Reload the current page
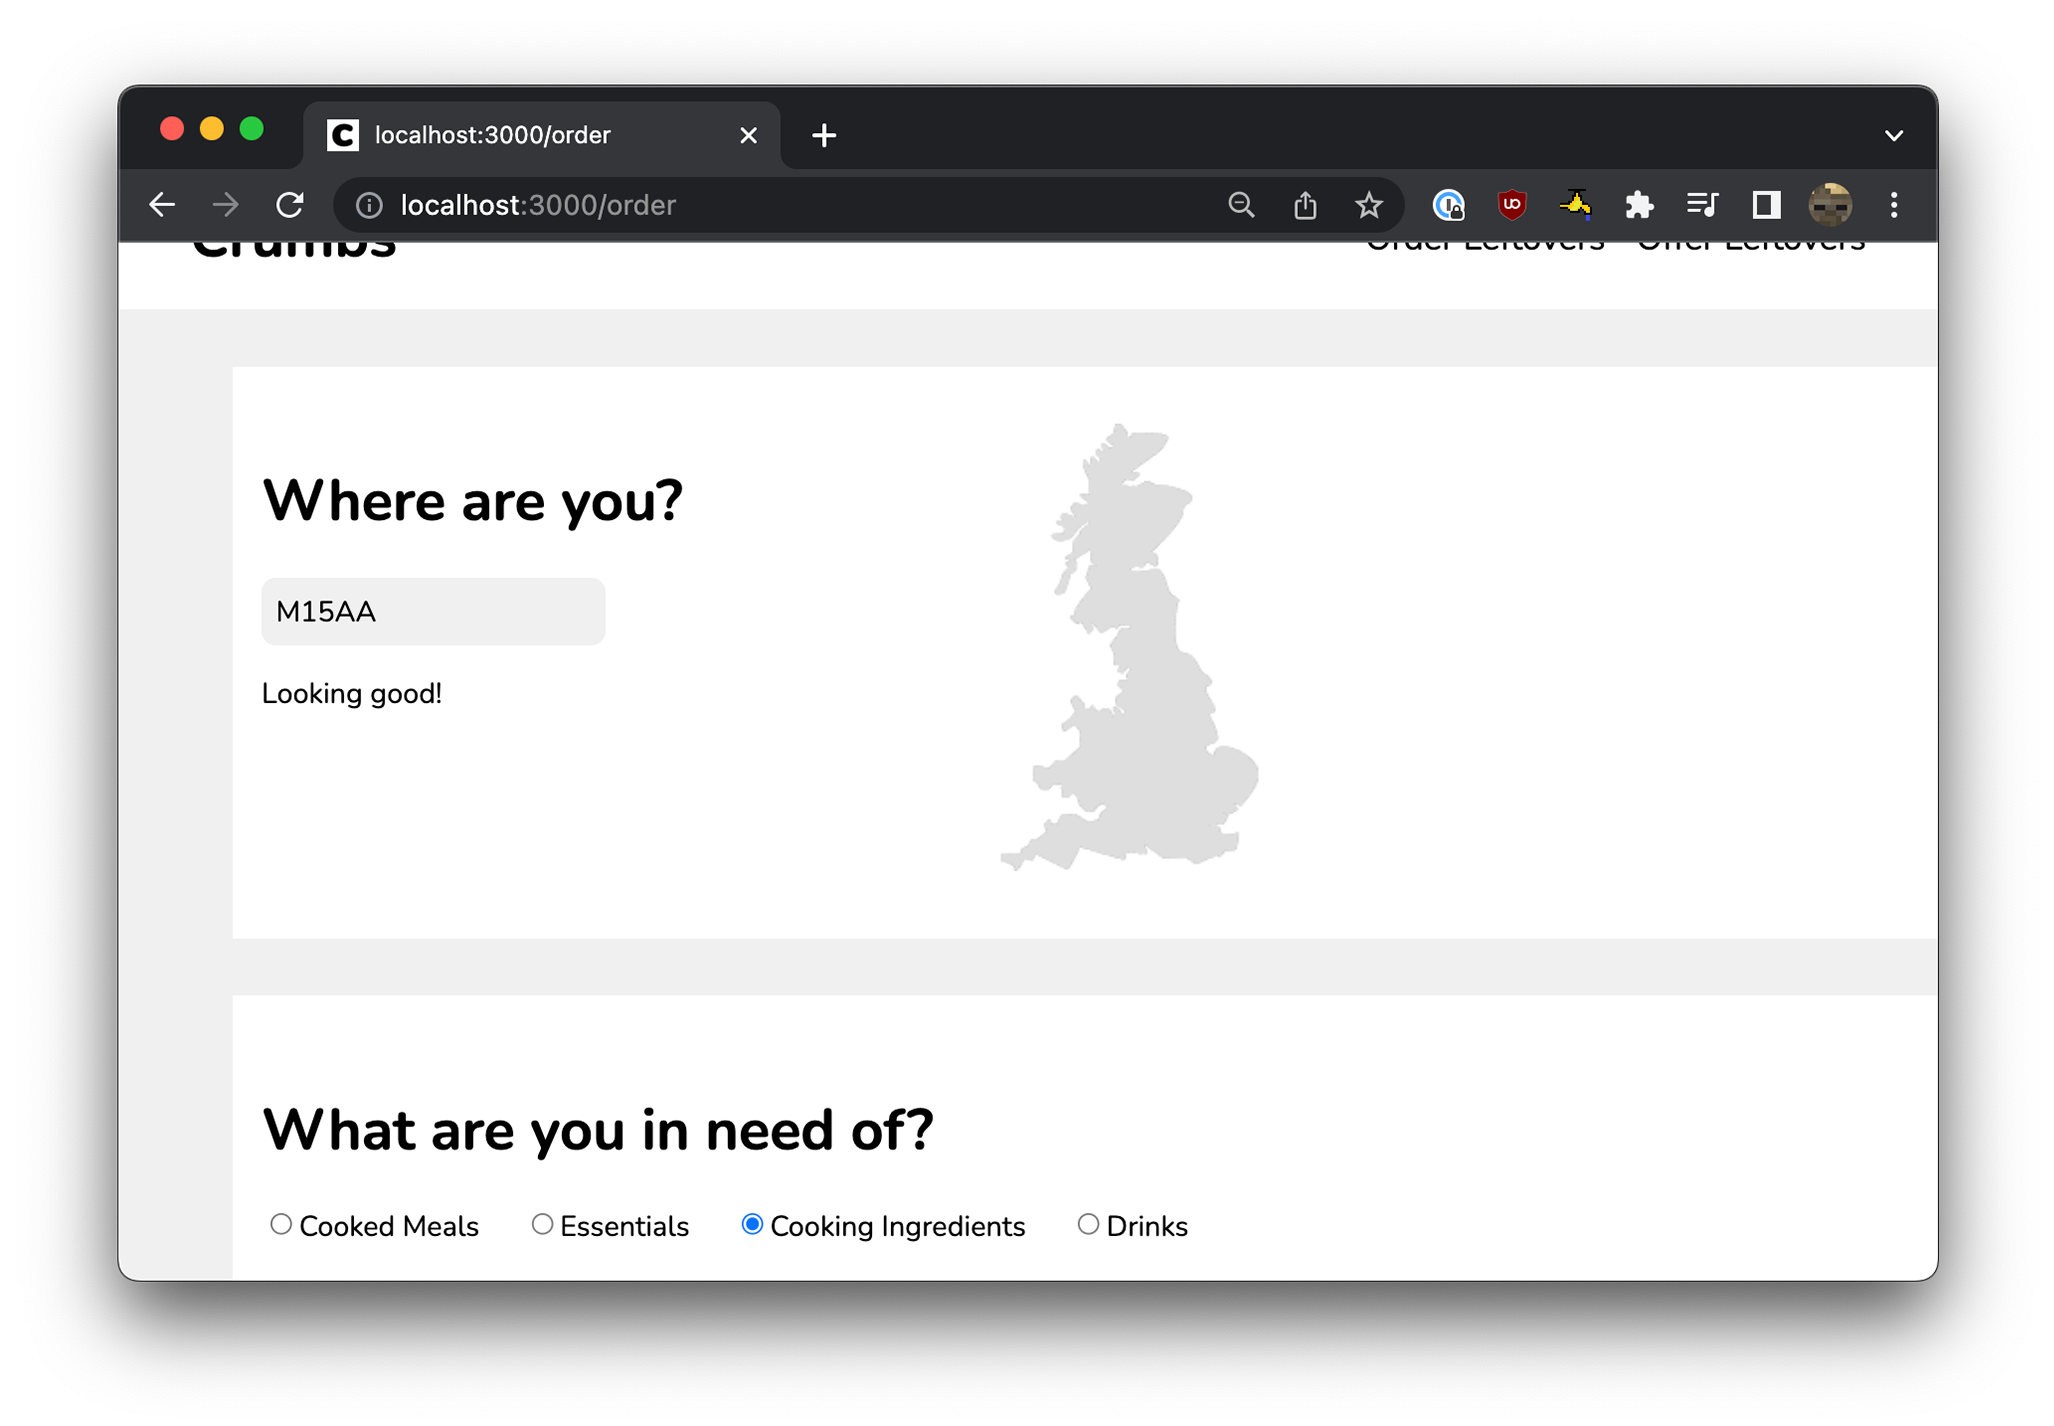Image resolution: width=2054 pixels, height=1426 pixels. point(290,204)
